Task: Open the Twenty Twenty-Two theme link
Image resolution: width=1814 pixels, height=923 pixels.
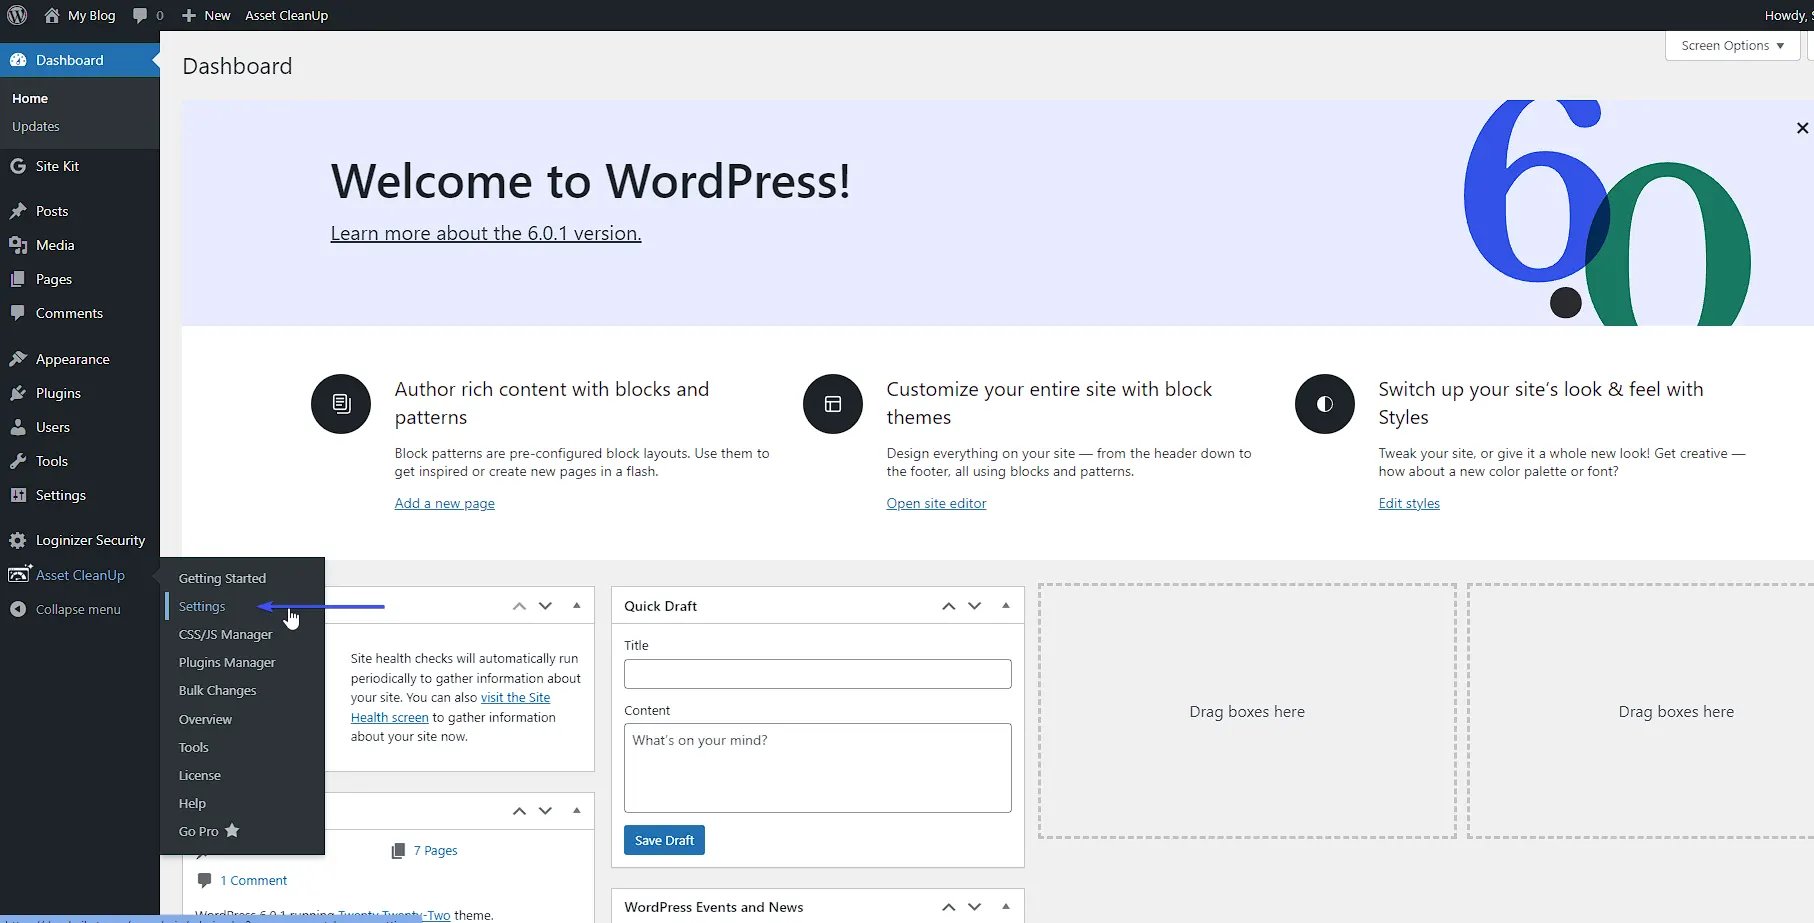Action: (x=394, y=915)
